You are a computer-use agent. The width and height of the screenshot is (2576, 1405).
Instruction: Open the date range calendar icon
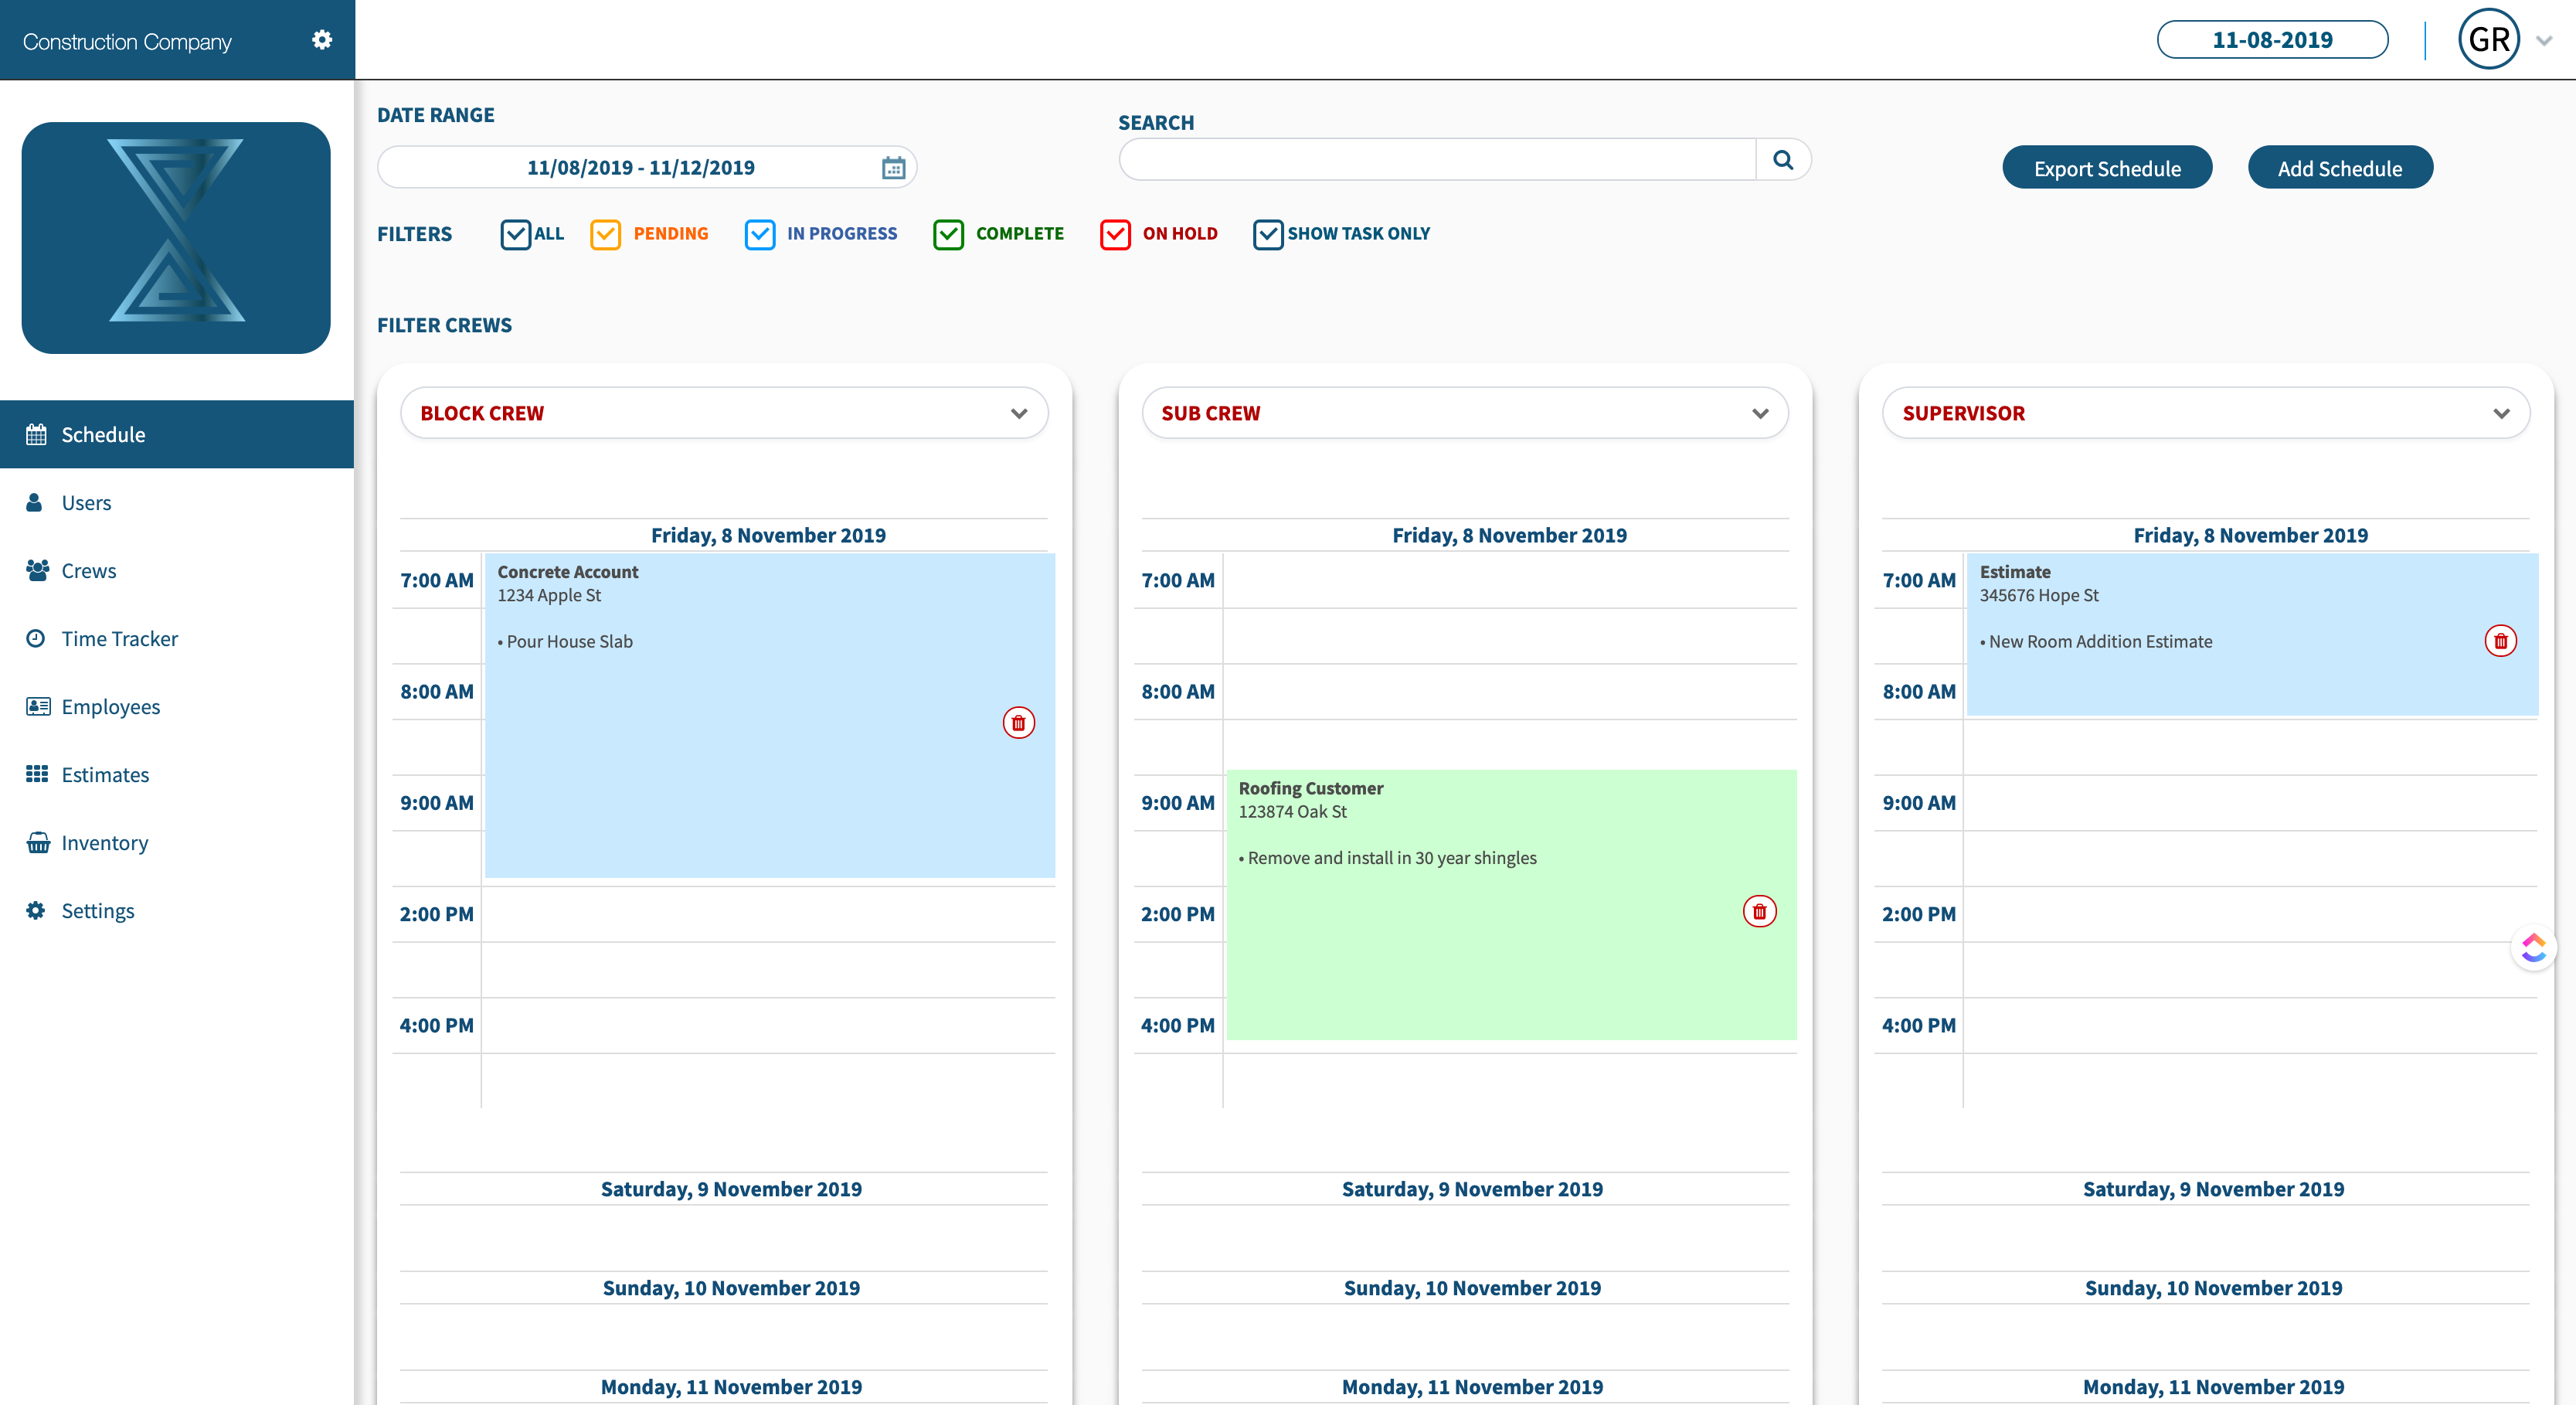[x=893, y=167]
